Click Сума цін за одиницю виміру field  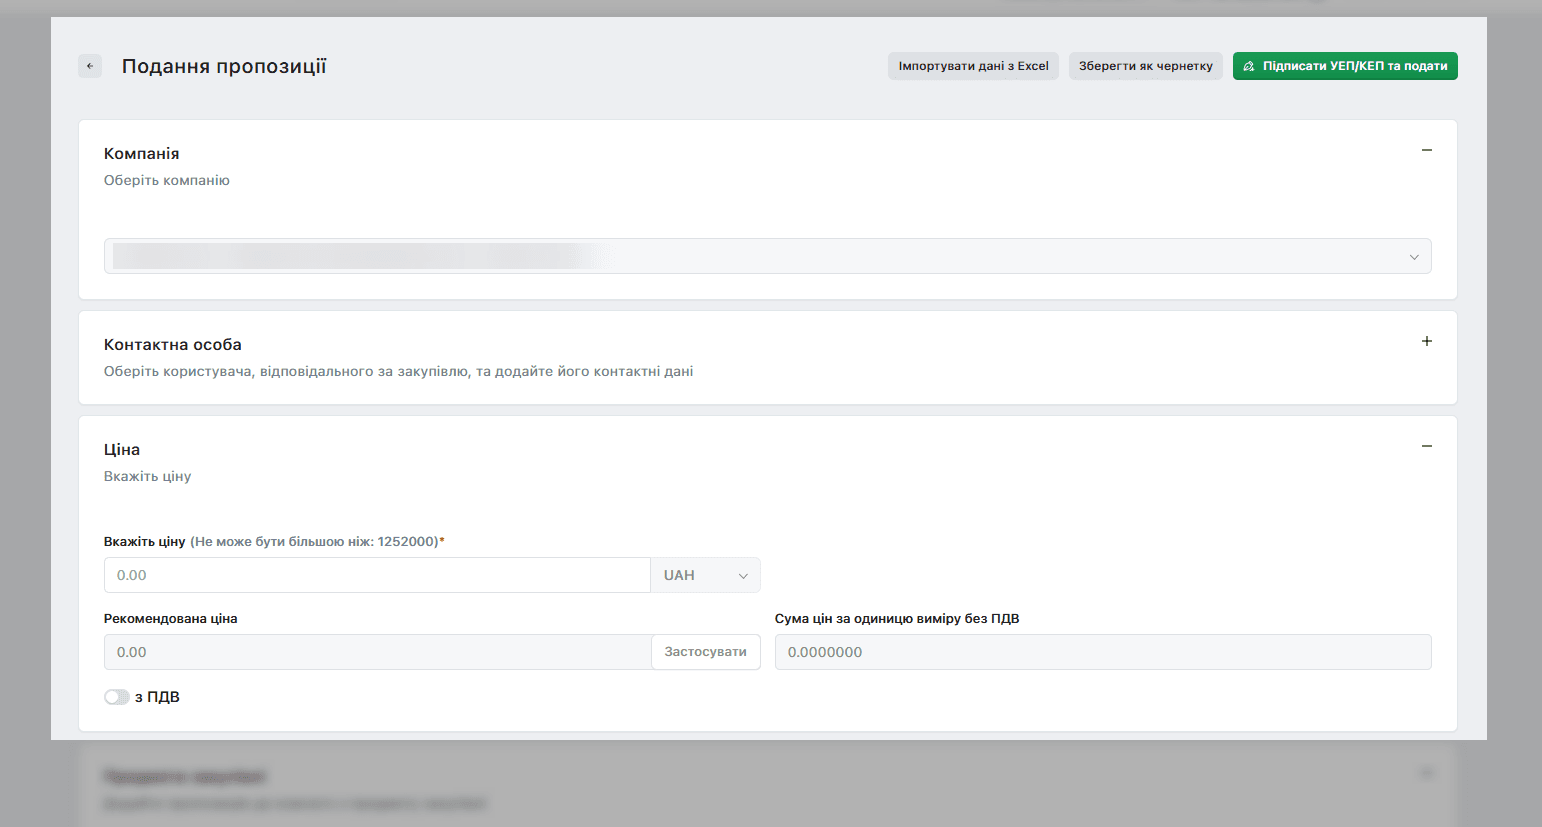click(x=1103, y=652)
